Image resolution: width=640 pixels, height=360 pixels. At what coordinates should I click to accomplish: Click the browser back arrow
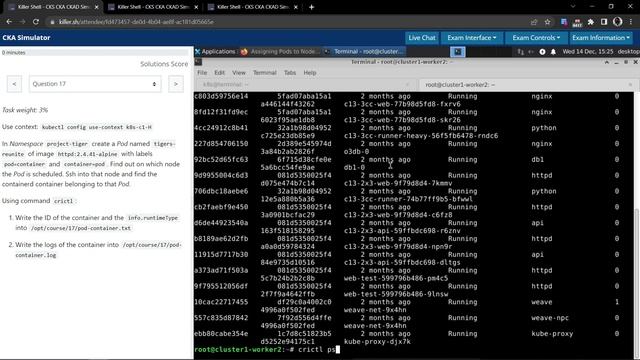point(9,22)
